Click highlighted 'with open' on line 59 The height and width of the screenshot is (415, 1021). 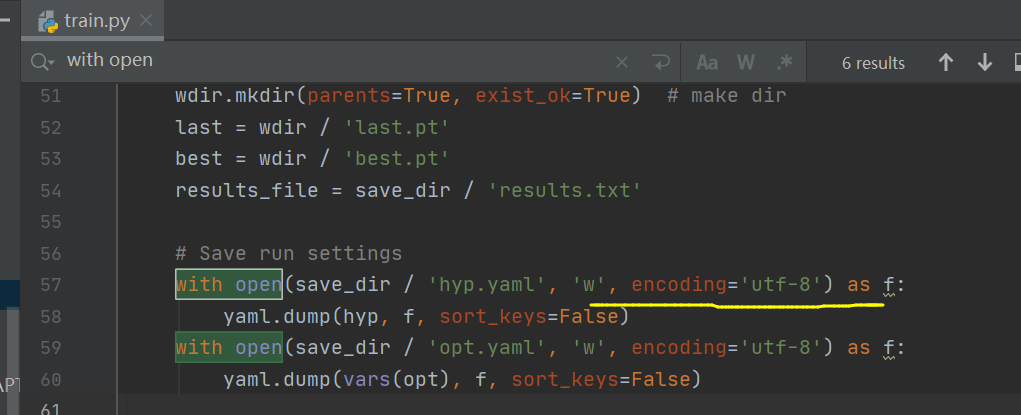(229, 347)
